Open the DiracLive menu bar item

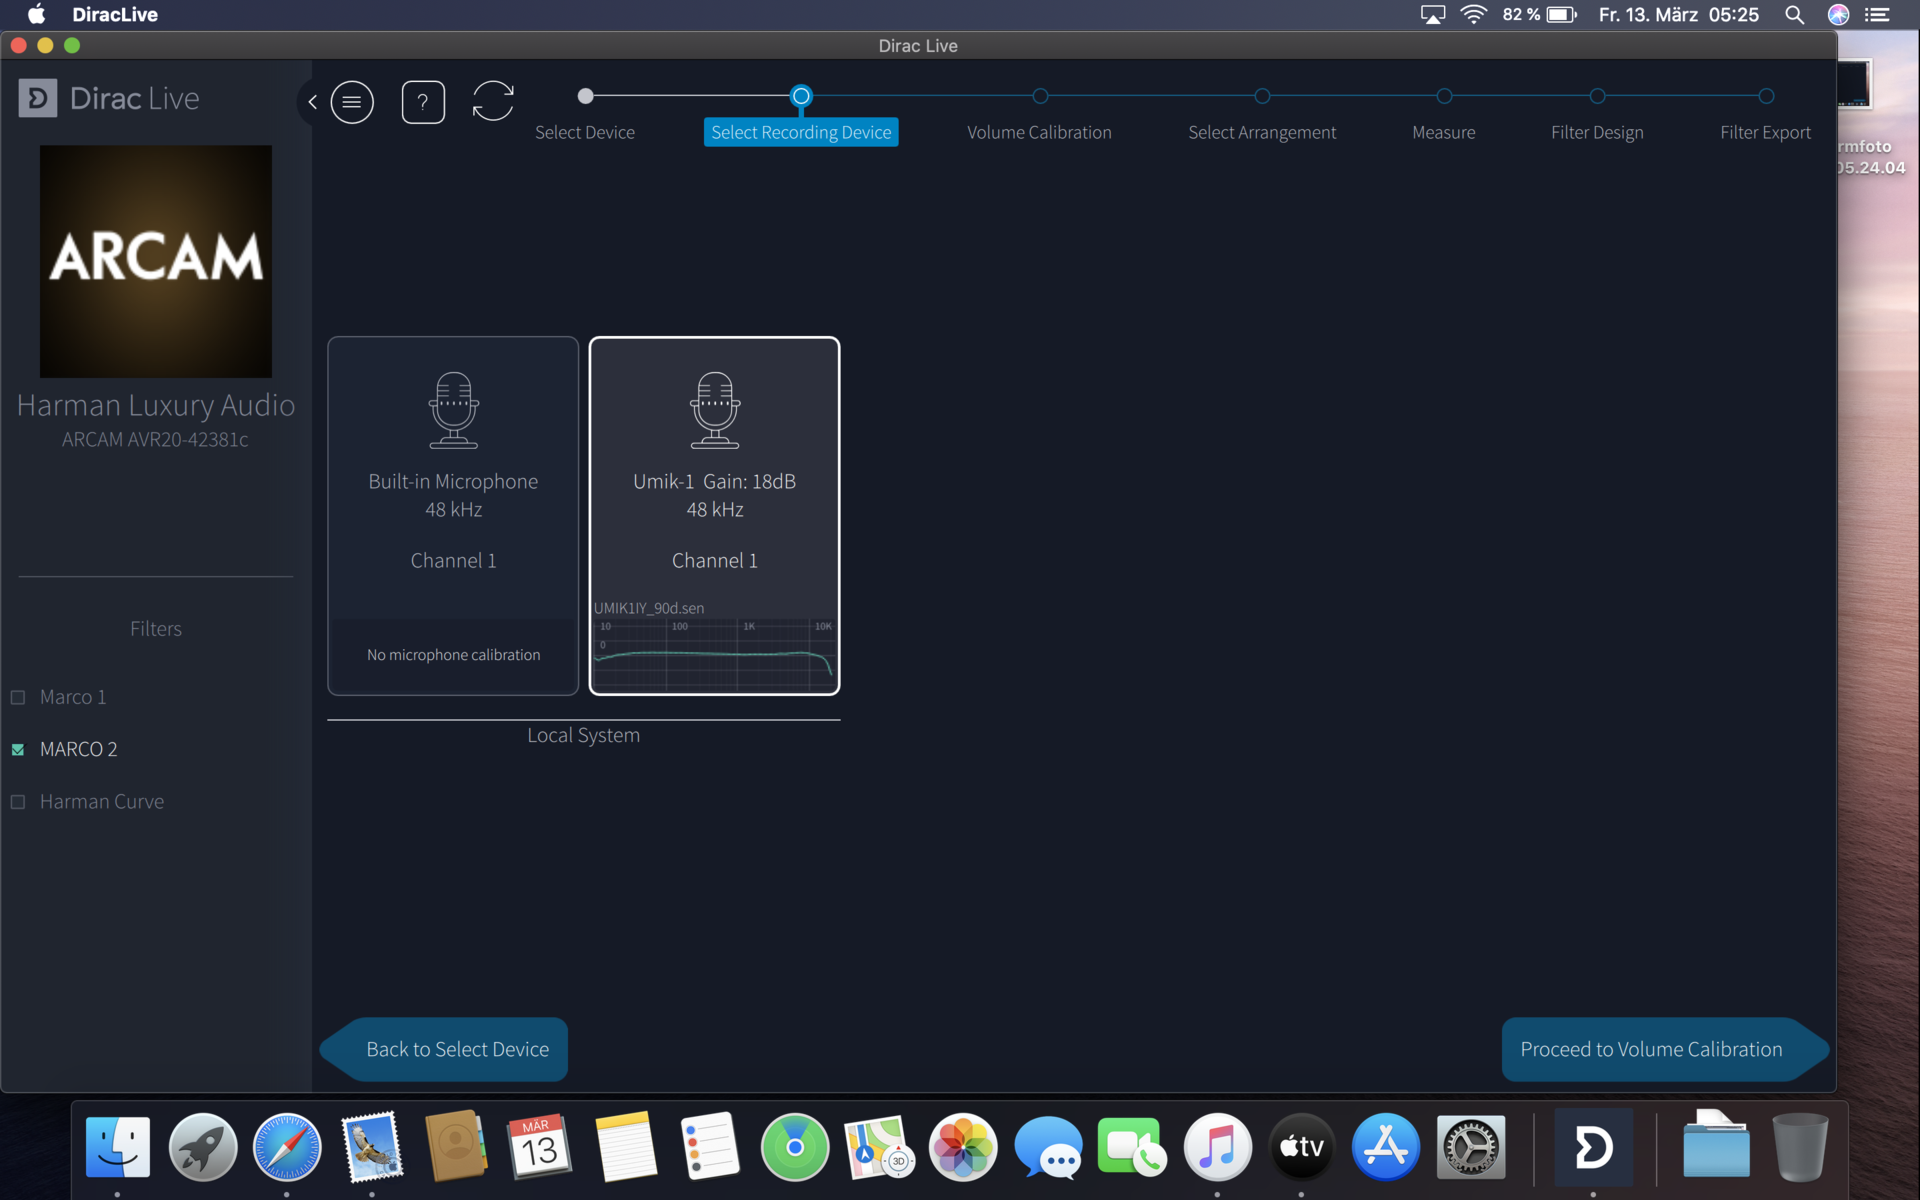pos(115,14)
